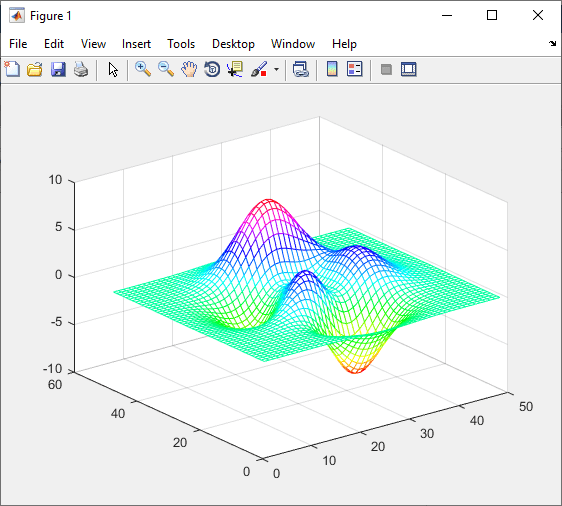Open the View menu

[x=93, y=44]
